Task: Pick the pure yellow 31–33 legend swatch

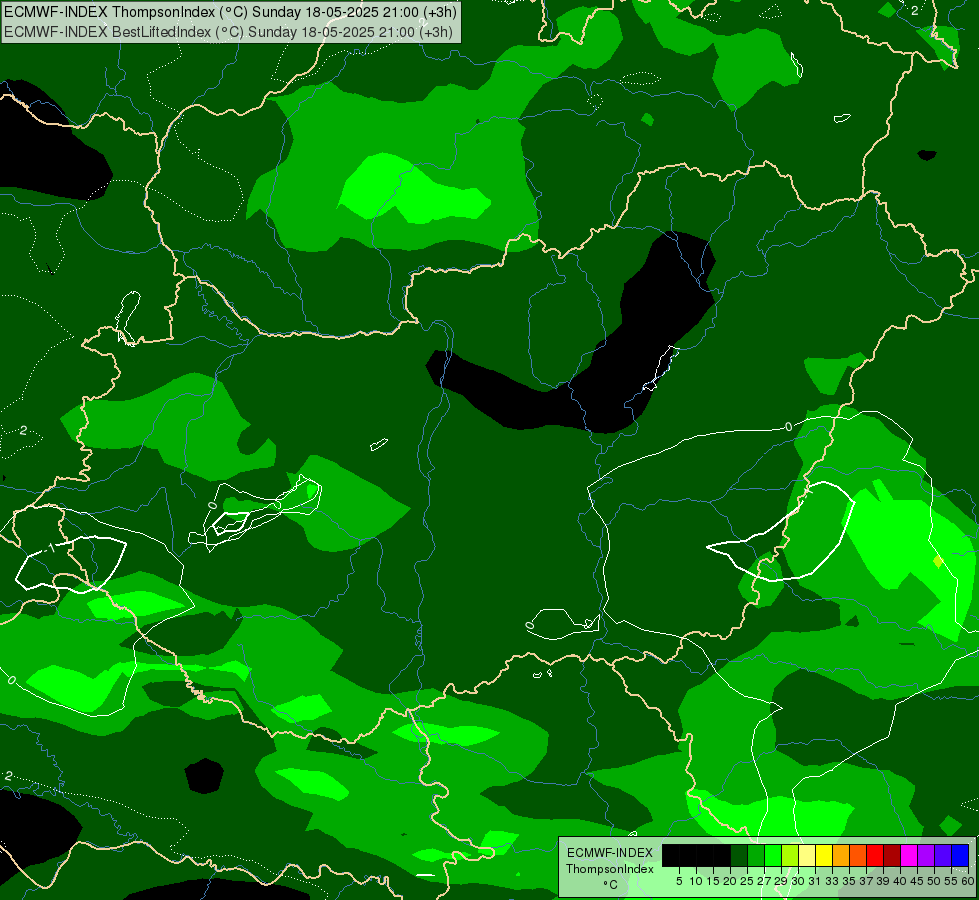Action: click(824, 855)
